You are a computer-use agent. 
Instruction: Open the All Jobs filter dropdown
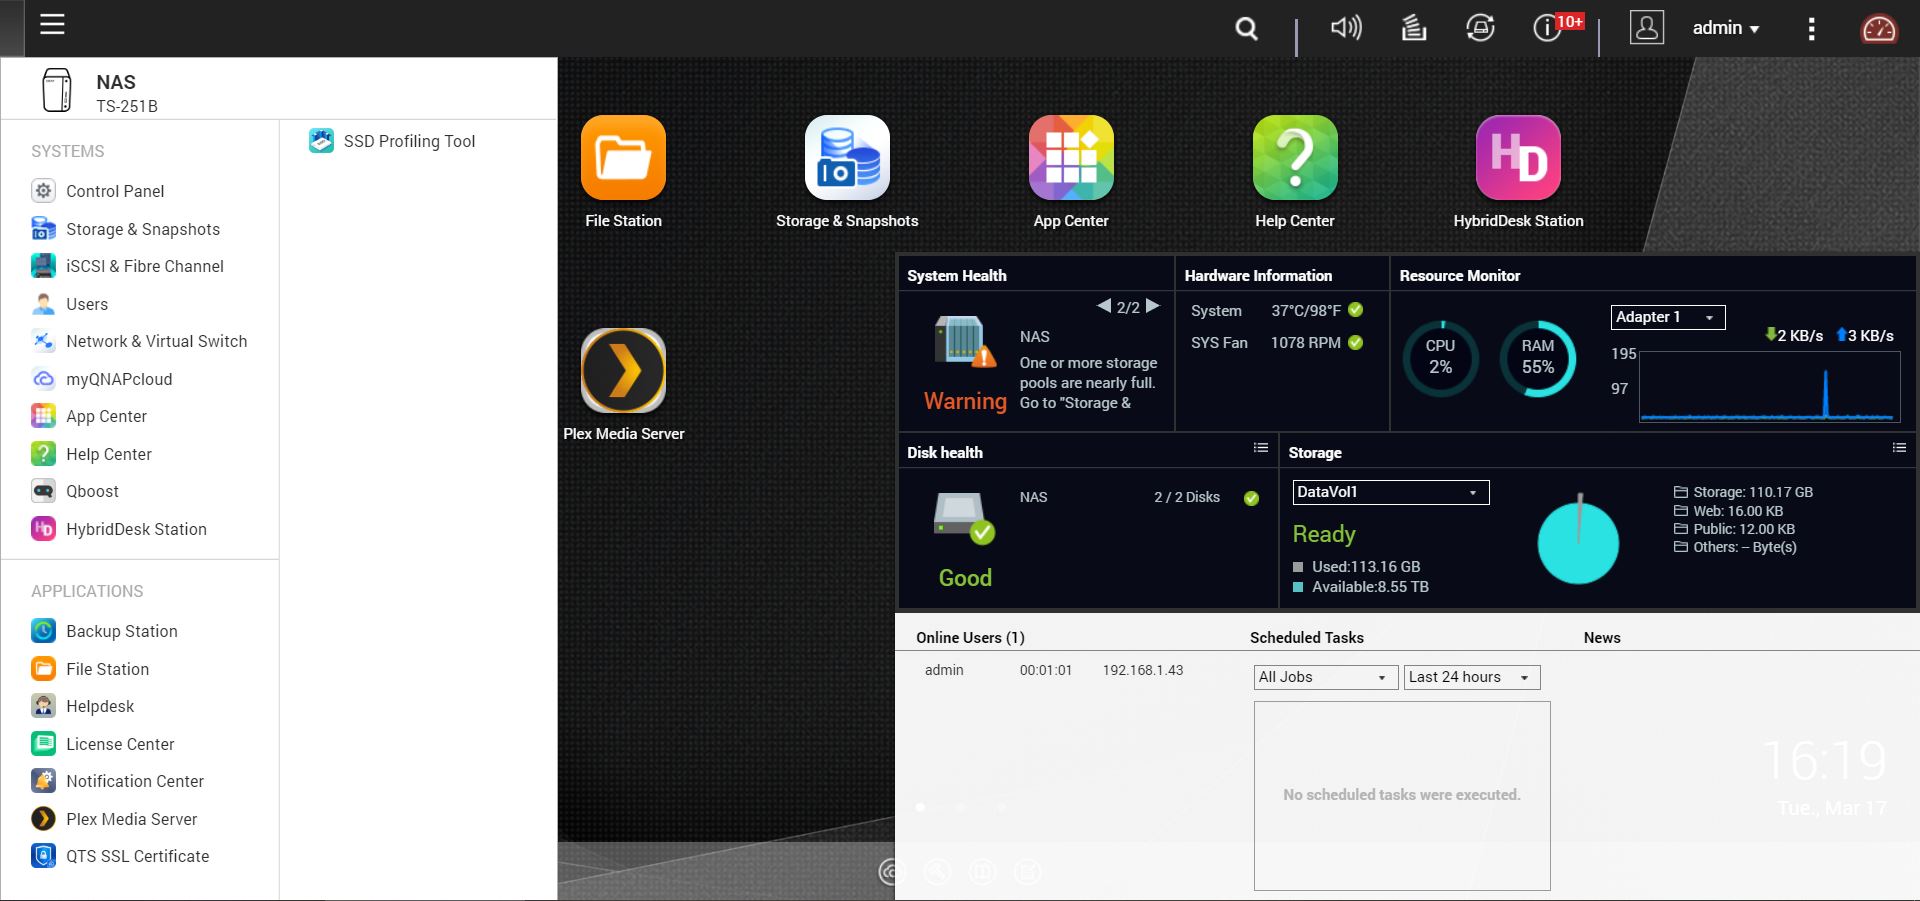[1326, 677]
